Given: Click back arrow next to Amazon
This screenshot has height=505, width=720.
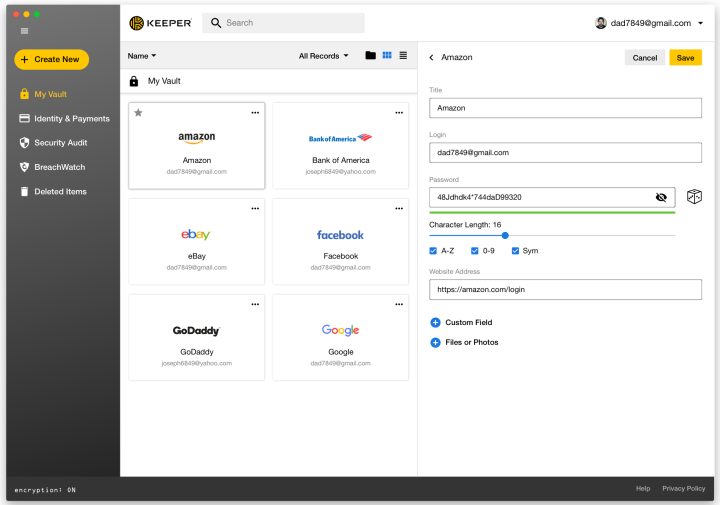Looking at the screenshot, I should point(431,57).
